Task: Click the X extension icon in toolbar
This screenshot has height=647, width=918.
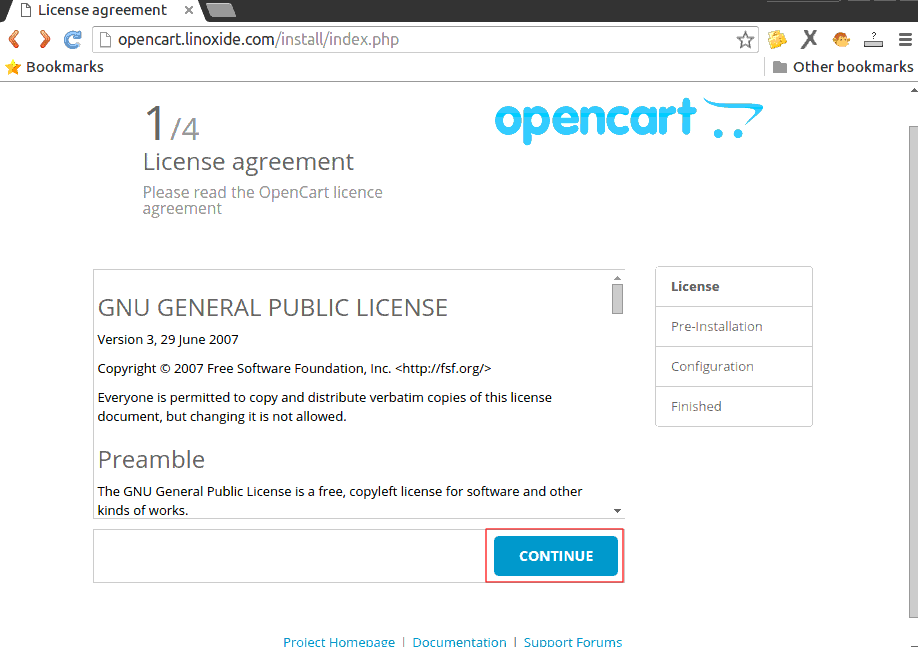Action: [x=809, y=39]
